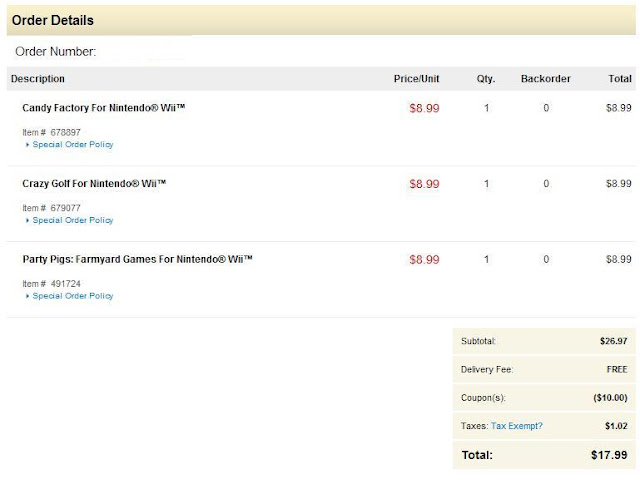Open Special Order Policy under Crazy Golf
Viewport: 640px width, 494px height.
[x=73, y=220]
